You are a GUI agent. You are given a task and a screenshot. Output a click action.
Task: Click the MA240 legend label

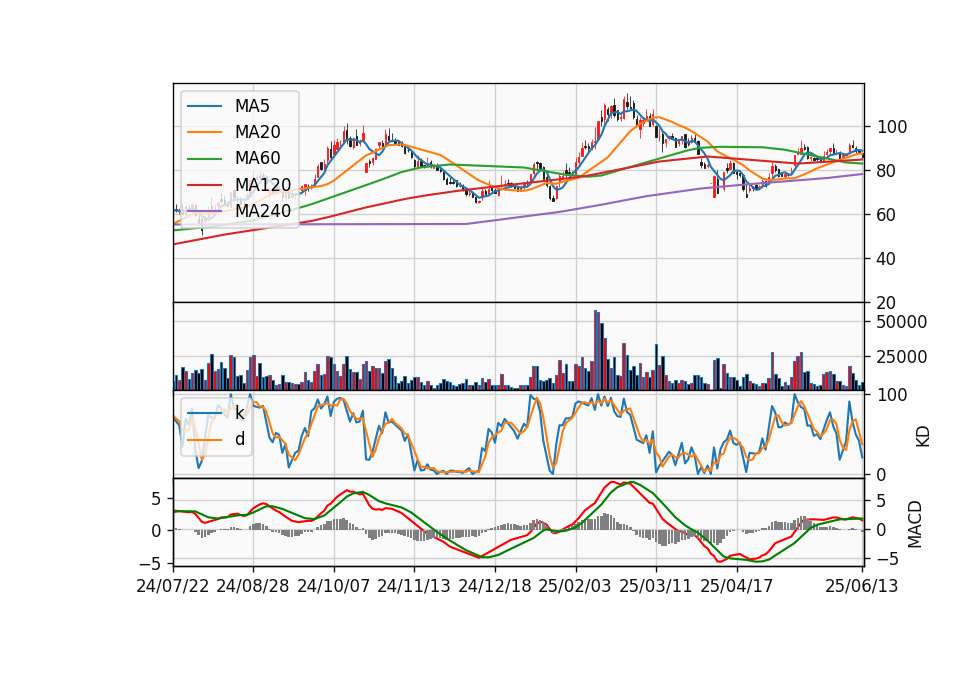[263, 211]
